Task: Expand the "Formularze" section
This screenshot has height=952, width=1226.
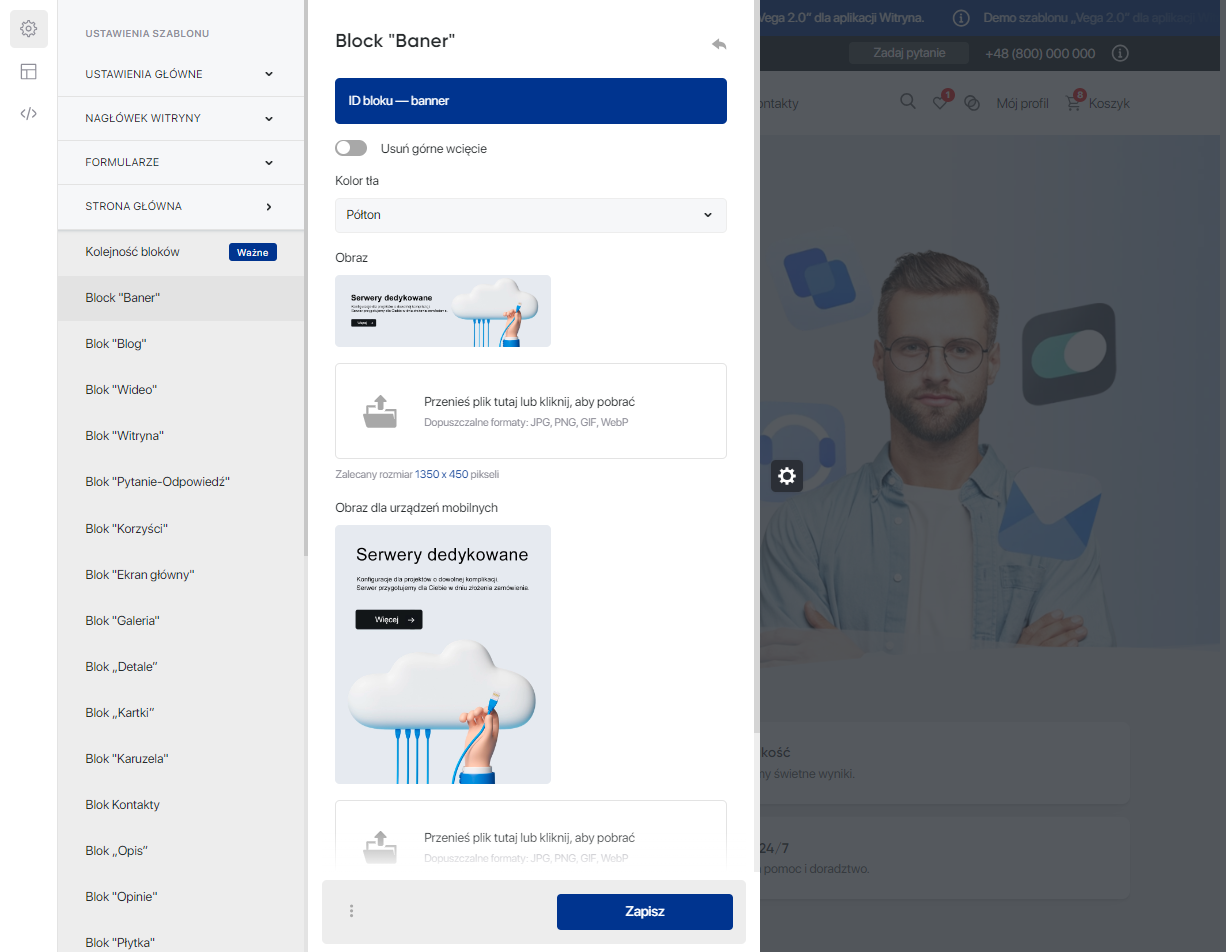Action: coord(180,162)
